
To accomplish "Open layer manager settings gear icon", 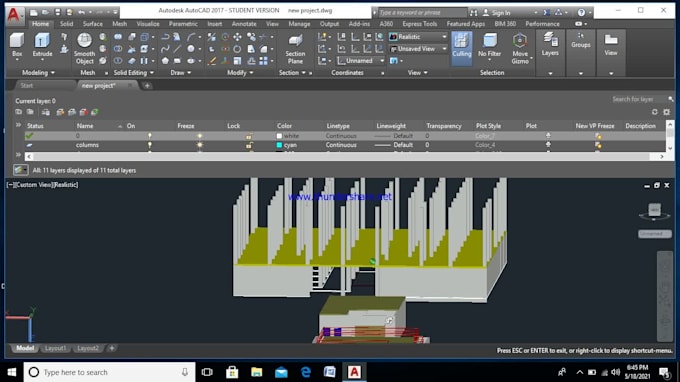I will click(x=667, y=112).
